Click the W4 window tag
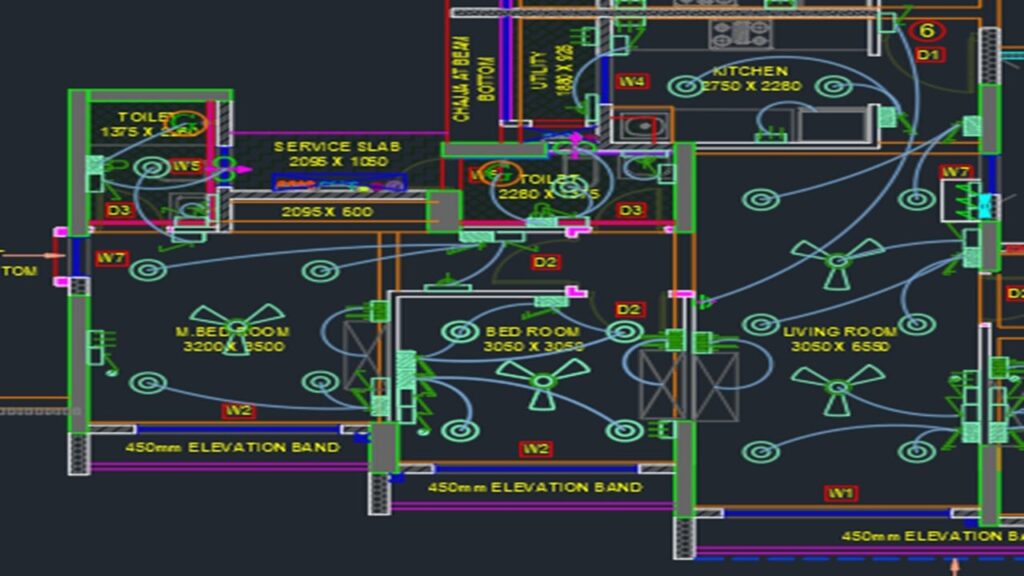The image size is (1024, 576). point(631,81)
